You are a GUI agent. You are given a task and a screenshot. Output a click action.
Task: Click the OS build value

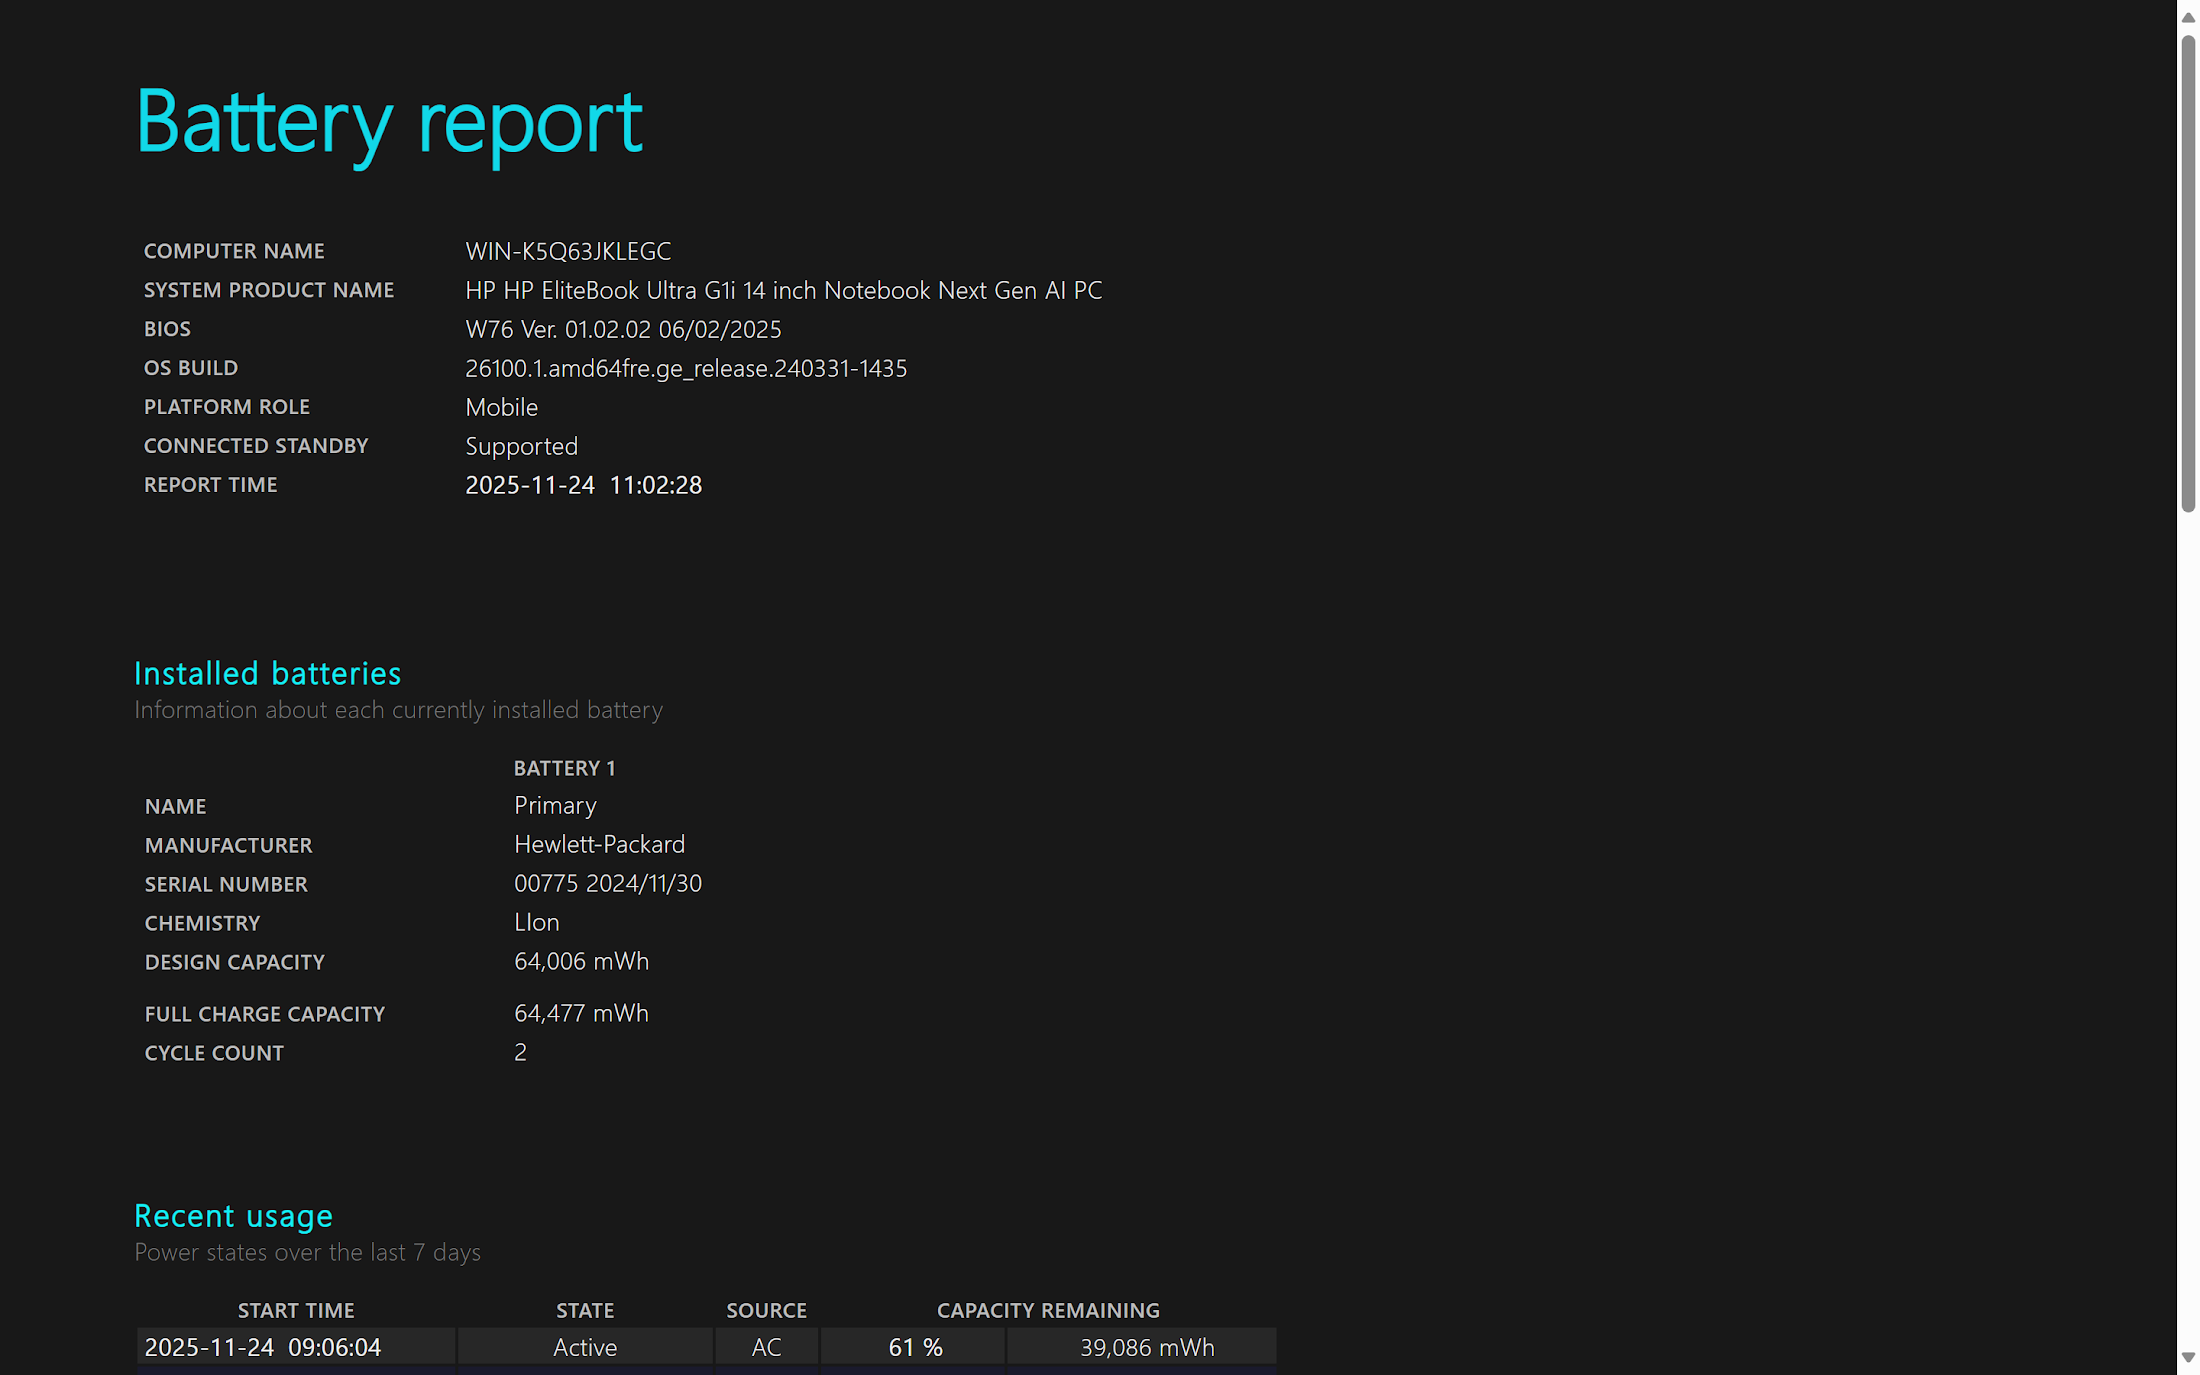pyautogui.click(x=685, y=368)
